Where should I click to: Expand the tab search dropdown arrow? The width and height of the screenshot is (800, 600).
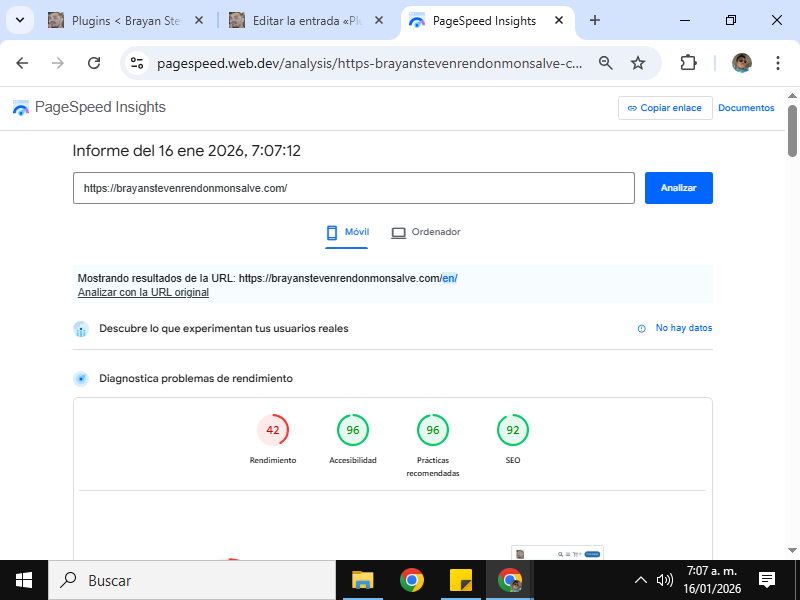19,20
